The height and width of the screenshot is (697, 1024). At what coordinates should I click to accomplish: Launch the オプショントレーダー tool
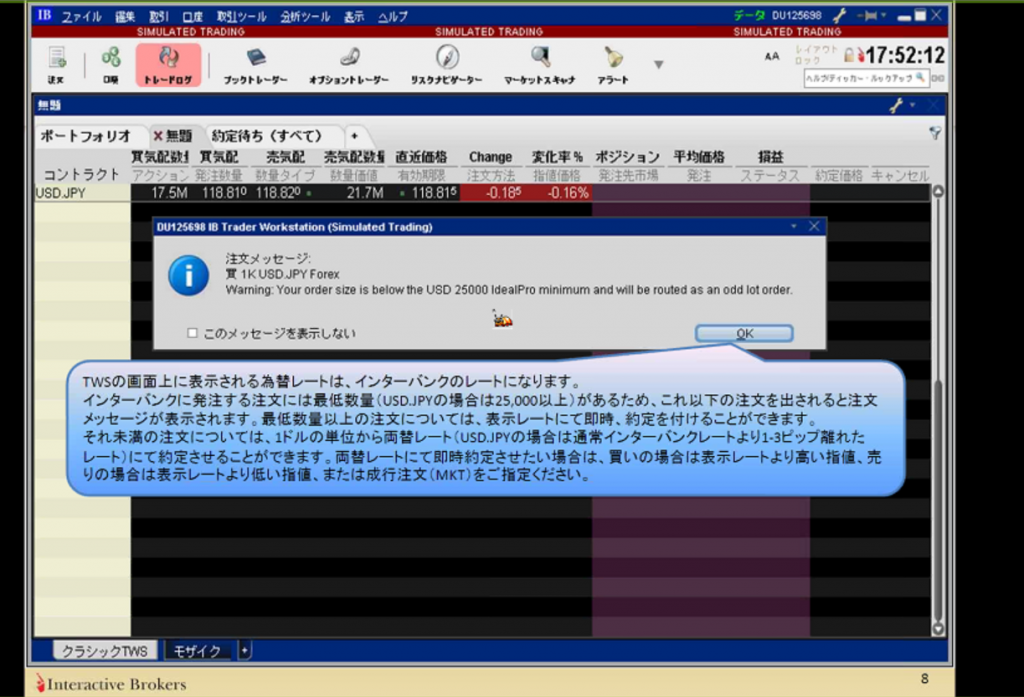[x=349, y=65]
